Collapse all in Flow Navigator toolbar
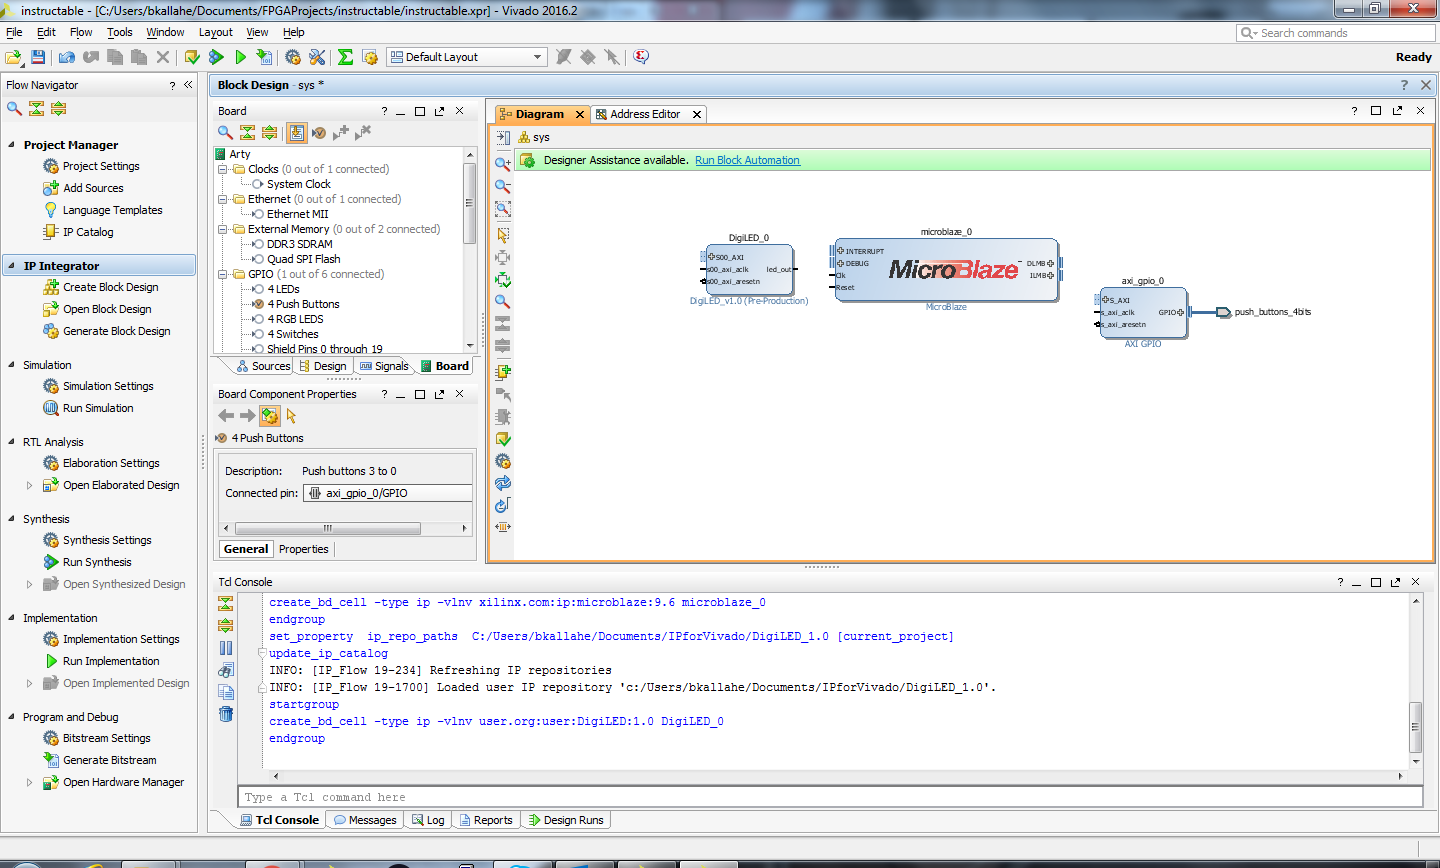 [x=36, y=108]
